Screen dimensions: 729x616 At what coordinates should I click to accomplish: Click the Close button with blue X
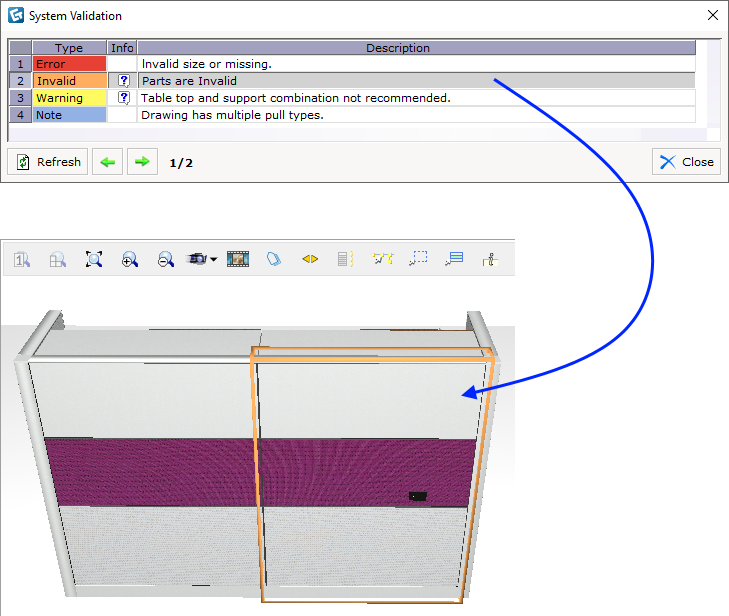point(686,162)
